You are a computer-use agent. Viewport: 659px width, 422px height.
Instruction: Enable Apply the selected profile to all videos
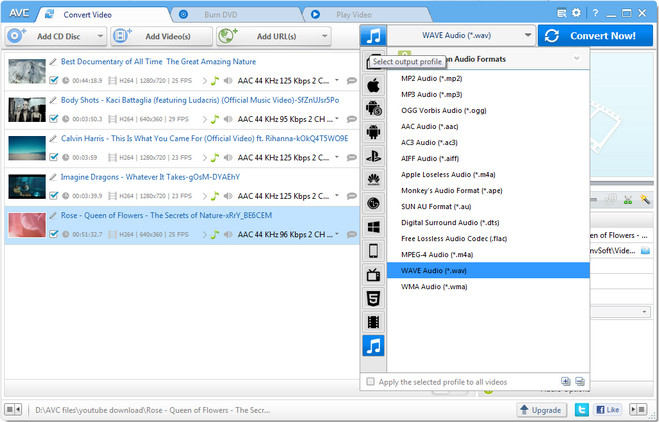pyautogui.click(x=370, y=382)
